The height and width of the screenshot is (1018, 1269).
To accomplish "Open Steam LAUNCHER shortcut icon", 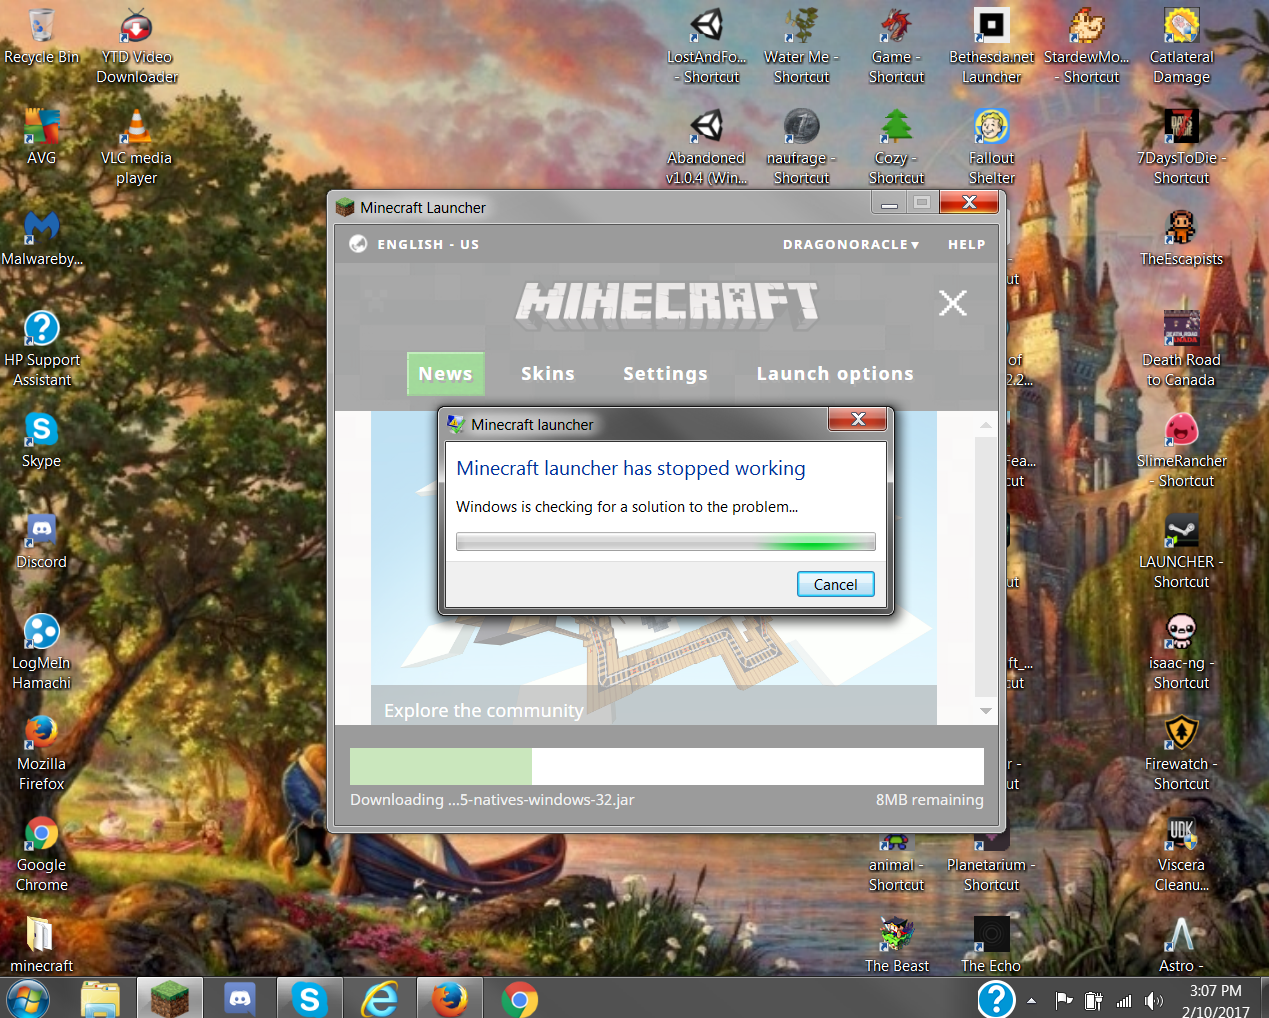I will (1181, 552).
